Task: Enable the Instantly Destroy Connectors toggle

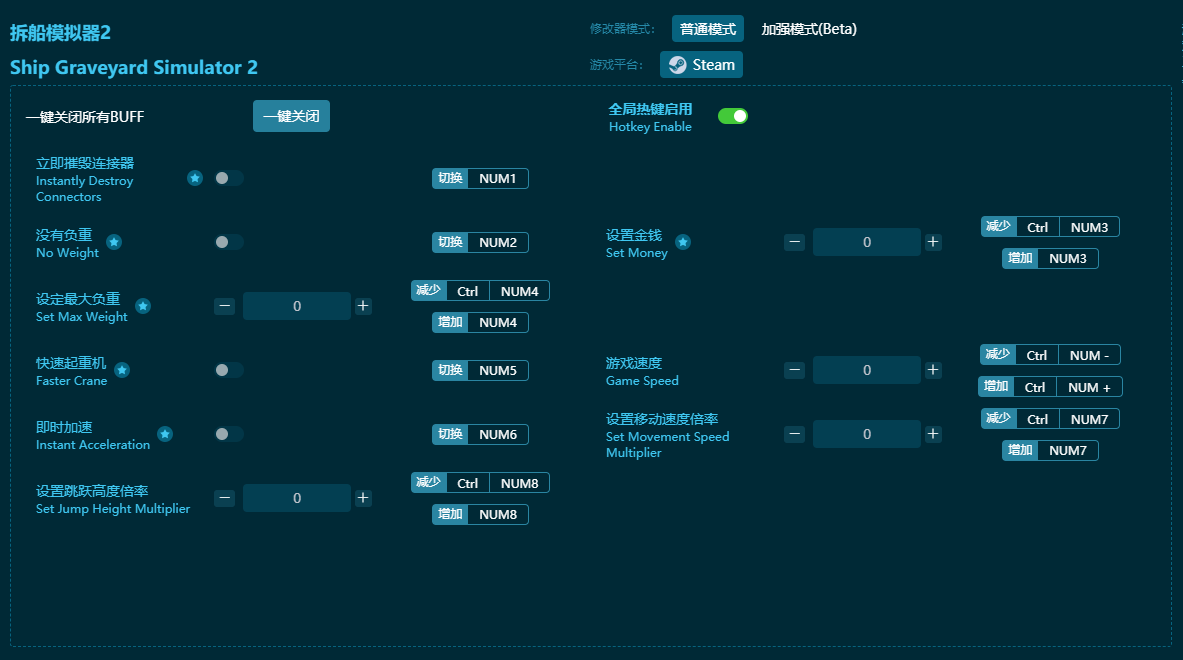Action: [x=228, y=177]
